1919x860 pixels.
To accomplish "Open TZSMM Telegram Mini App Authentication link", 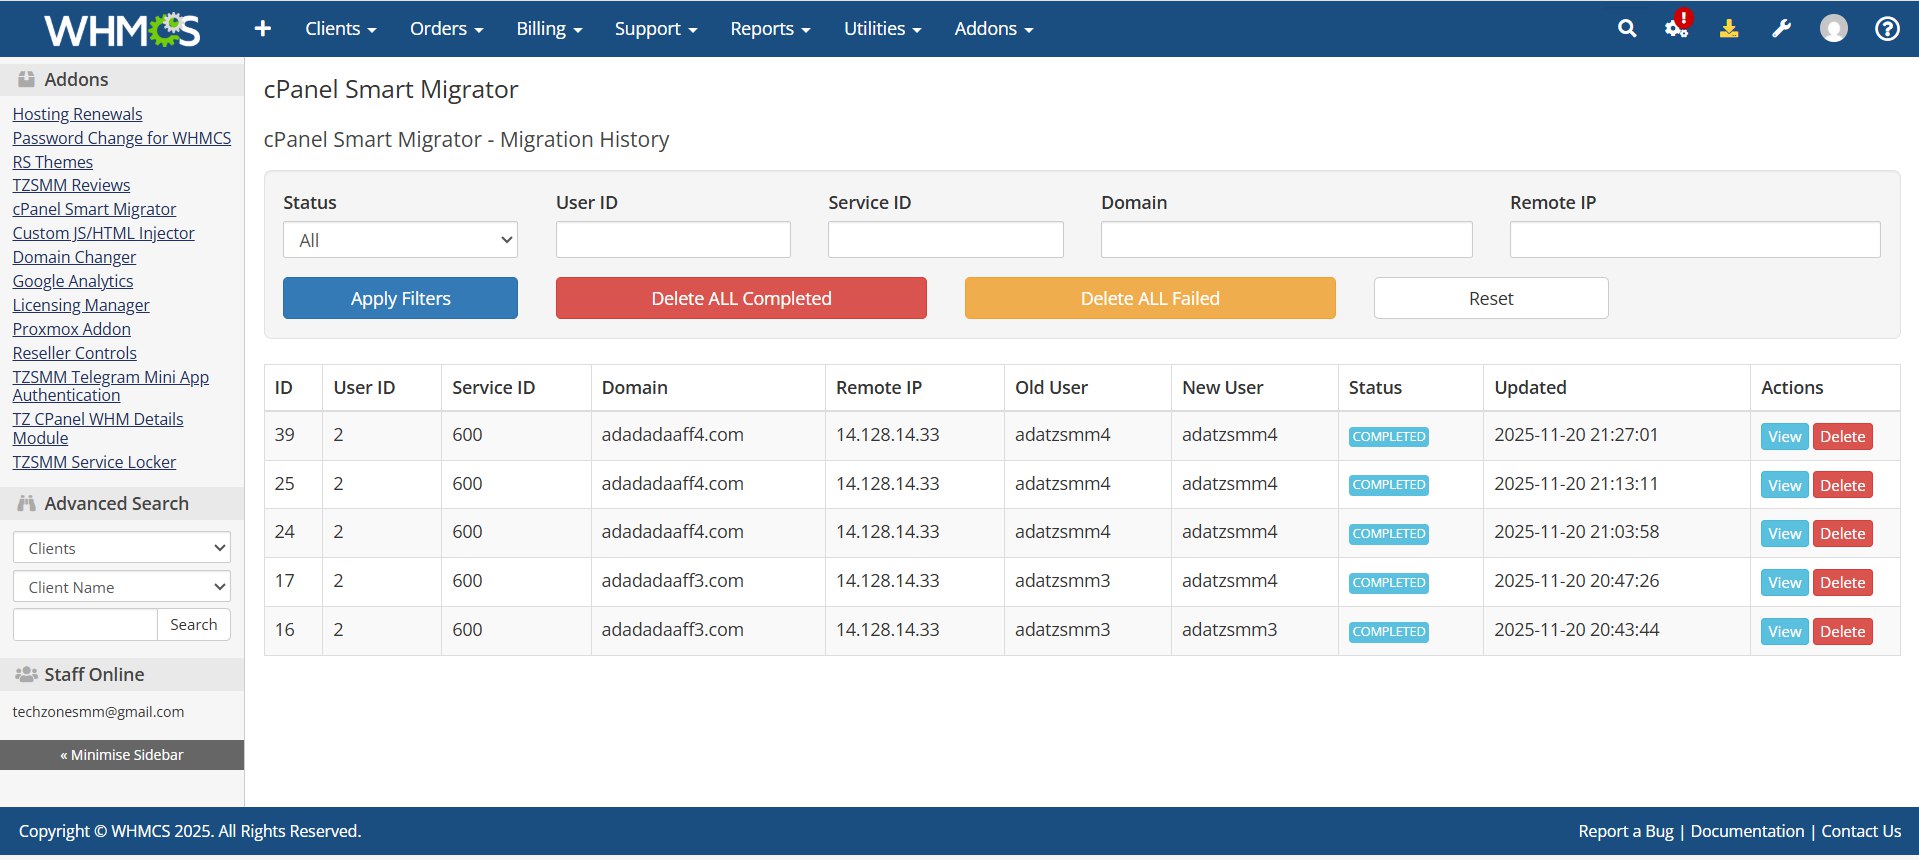I will pyautogui.click(x=110, y=386).
